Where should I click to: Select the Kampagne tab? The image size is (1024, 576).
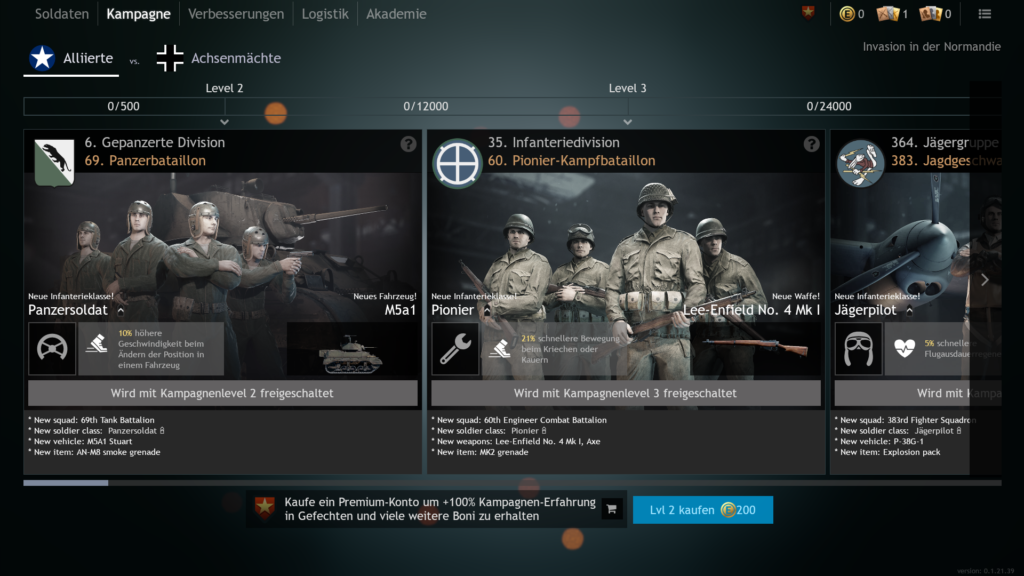[138, 14]
